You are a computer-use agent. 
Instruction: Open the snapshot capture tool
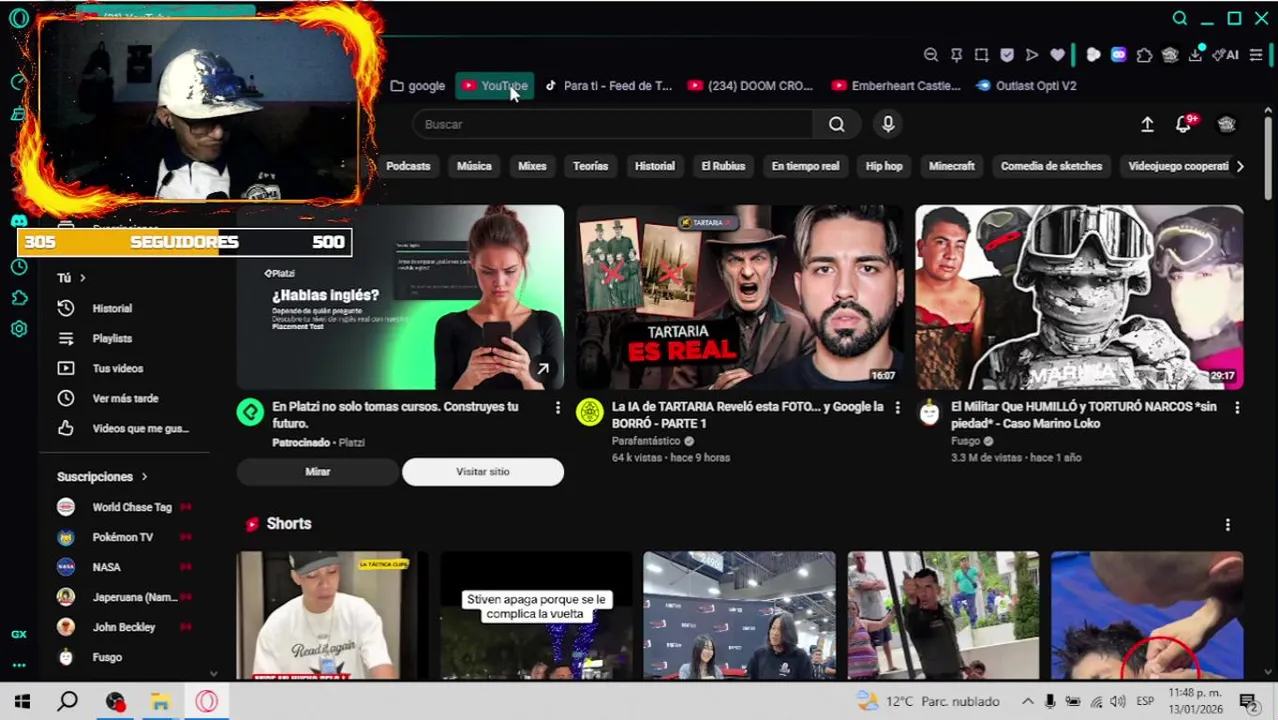click(981, 55)
